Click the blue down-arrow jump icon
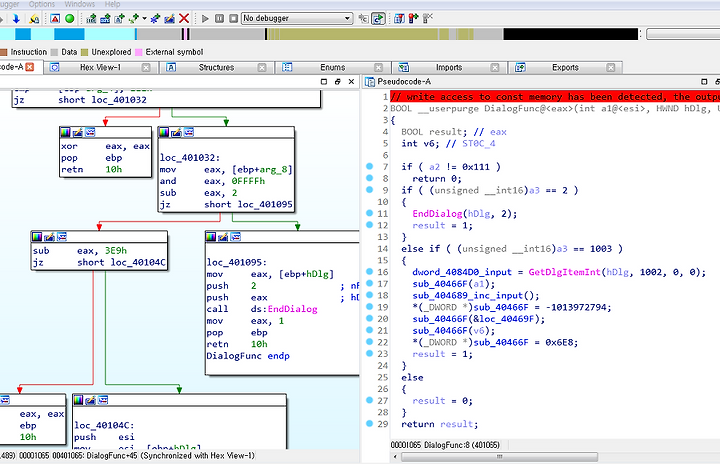 16,18
